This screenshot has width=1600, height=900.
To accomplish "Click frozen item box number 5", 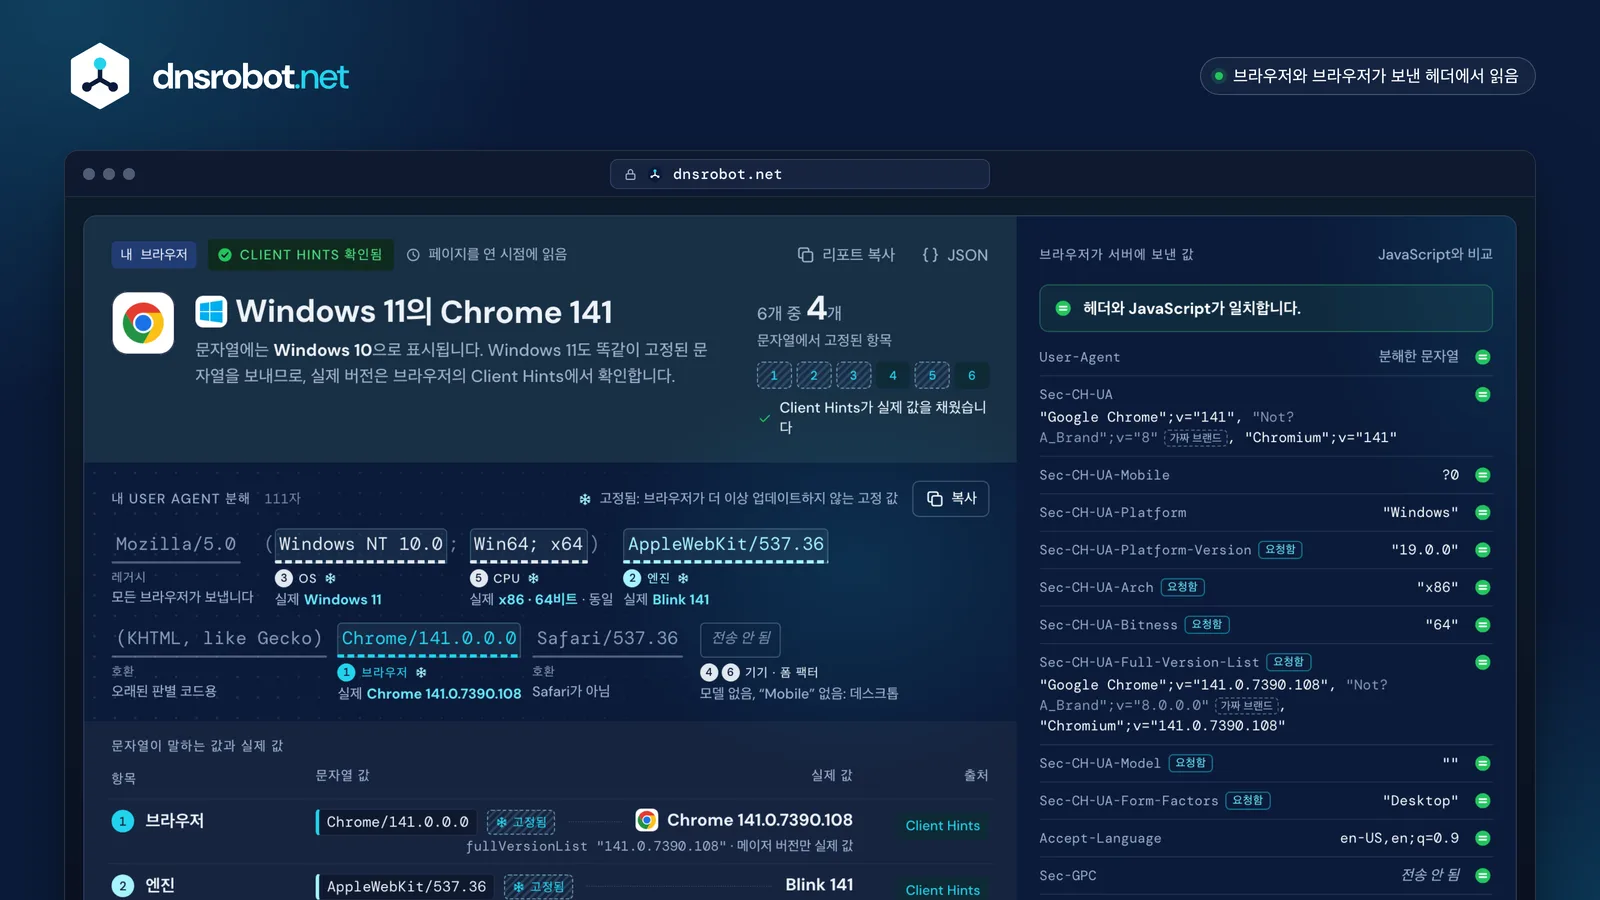I will tap(932, 375).
